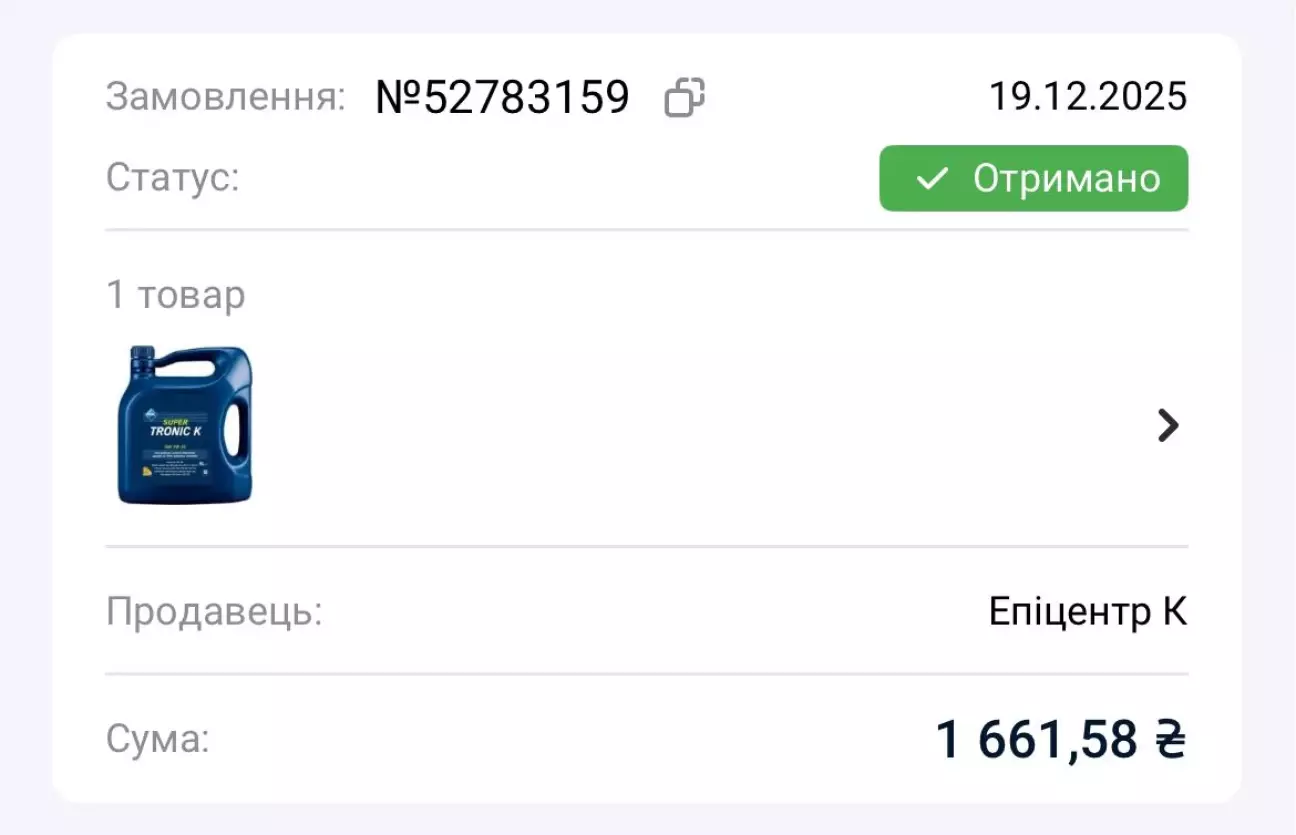
Task: Click the order date 19.12.2025
Action: point(1087,97)
